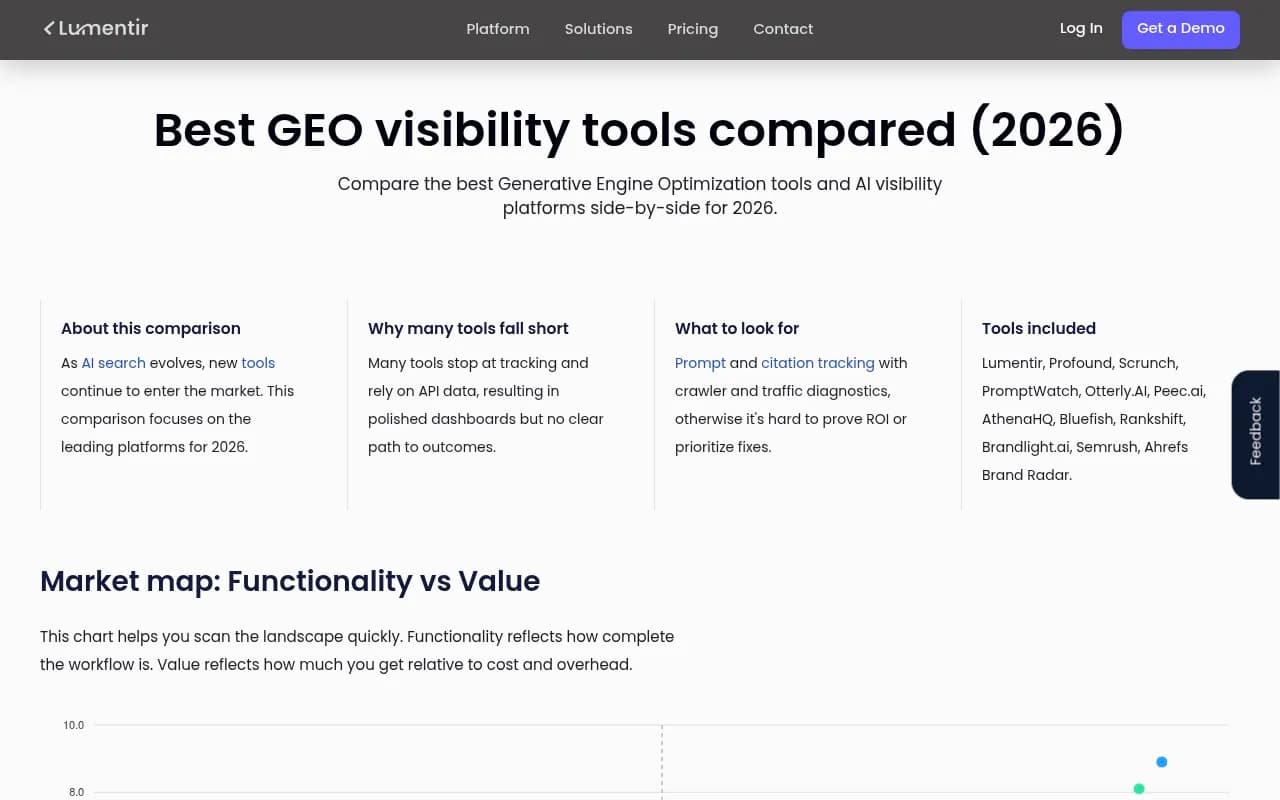Select the blue data point on the chart
This screenshot has height=800, width=1280.
click(1161, 761)
